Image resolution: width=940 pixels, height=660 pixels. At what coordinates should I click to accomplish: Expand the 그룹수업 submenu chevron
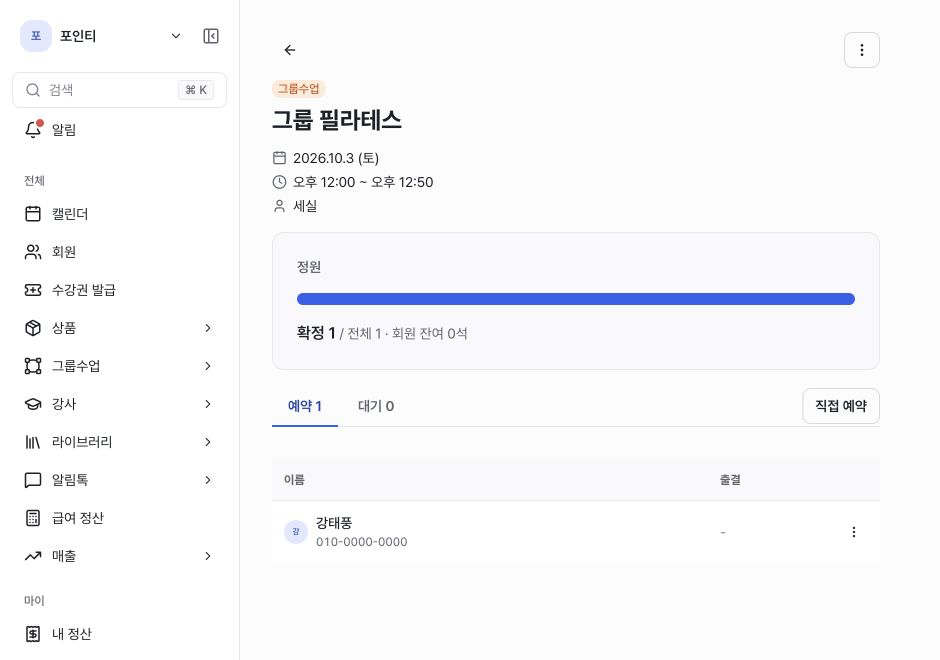pyautogui.click(x=207, y=366)
